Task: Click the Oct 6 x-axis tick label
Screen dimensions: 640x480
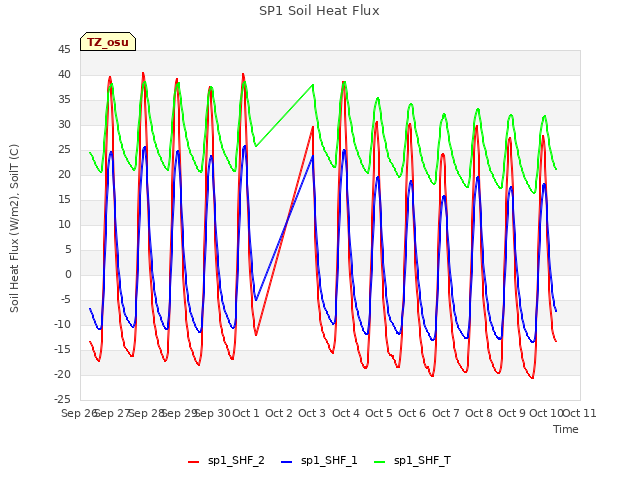Action: click(412, 413)
